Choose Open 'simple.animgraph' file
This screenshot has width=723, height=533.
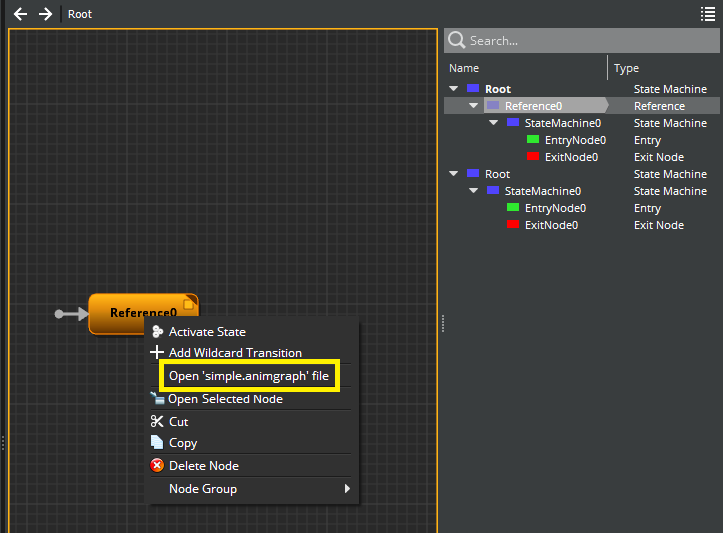(x=249, y=376)
